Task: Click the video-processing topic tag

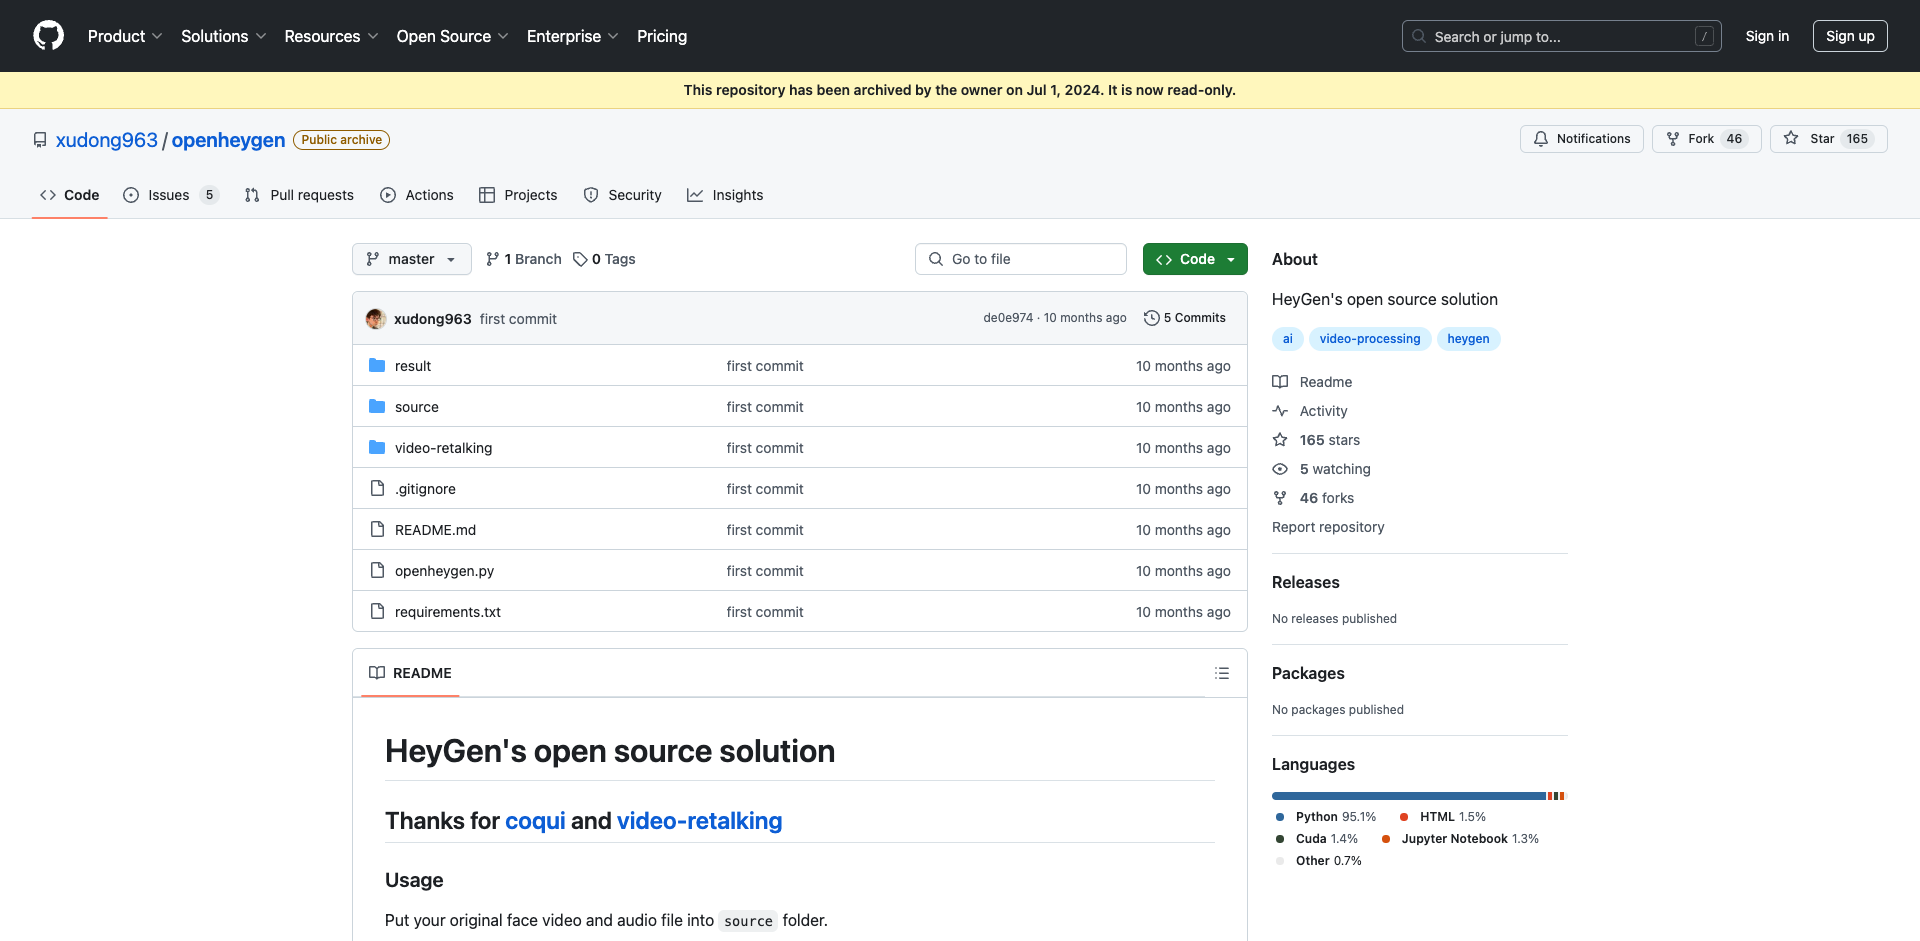Action: click(x=1370, y=339)
